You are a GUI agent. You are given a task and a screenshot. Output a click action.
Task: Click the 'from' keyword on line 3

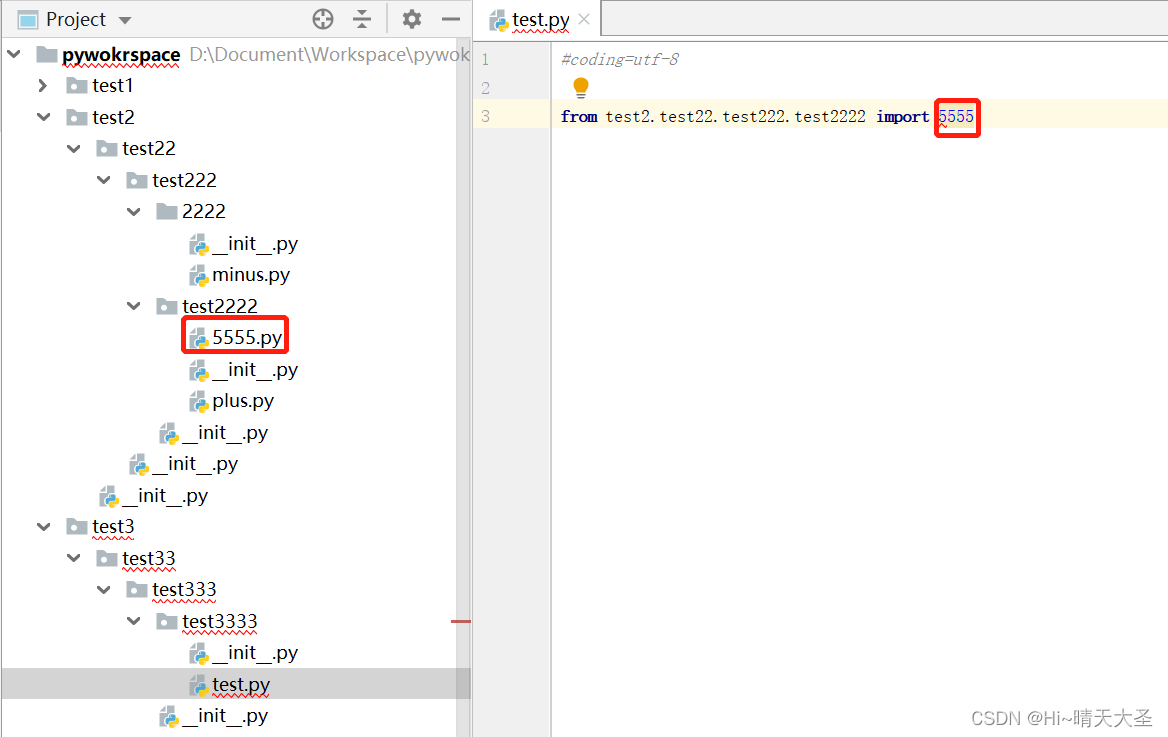[x=579, y=116]
